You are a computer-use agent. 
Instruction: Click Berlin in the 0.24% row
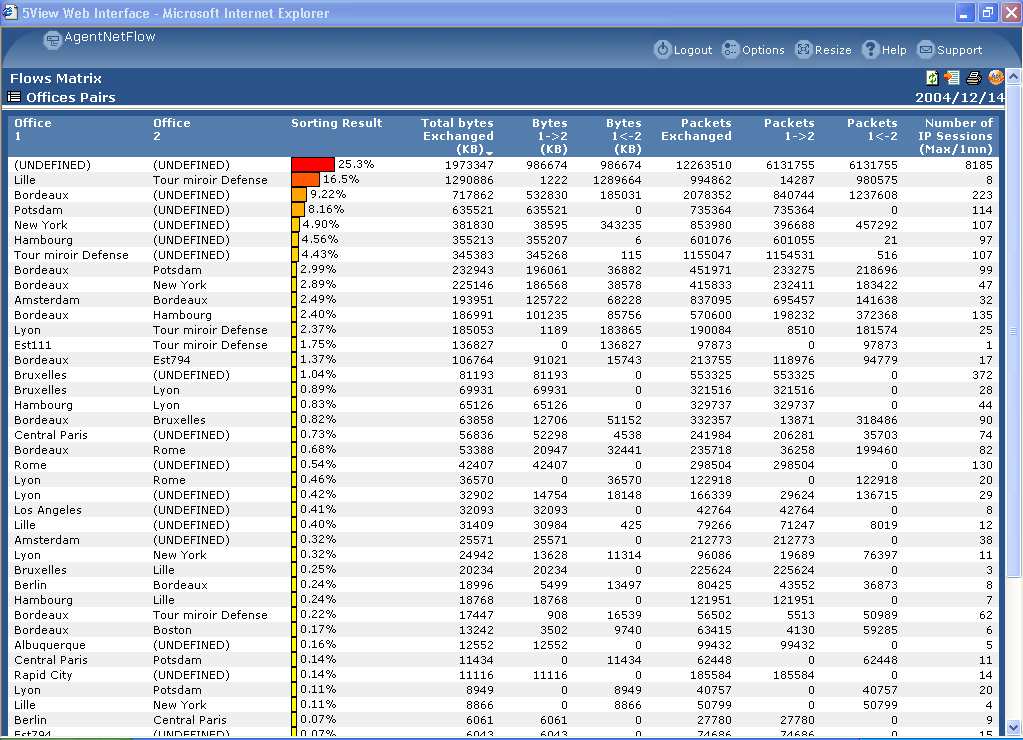click(x=30, y=585)
